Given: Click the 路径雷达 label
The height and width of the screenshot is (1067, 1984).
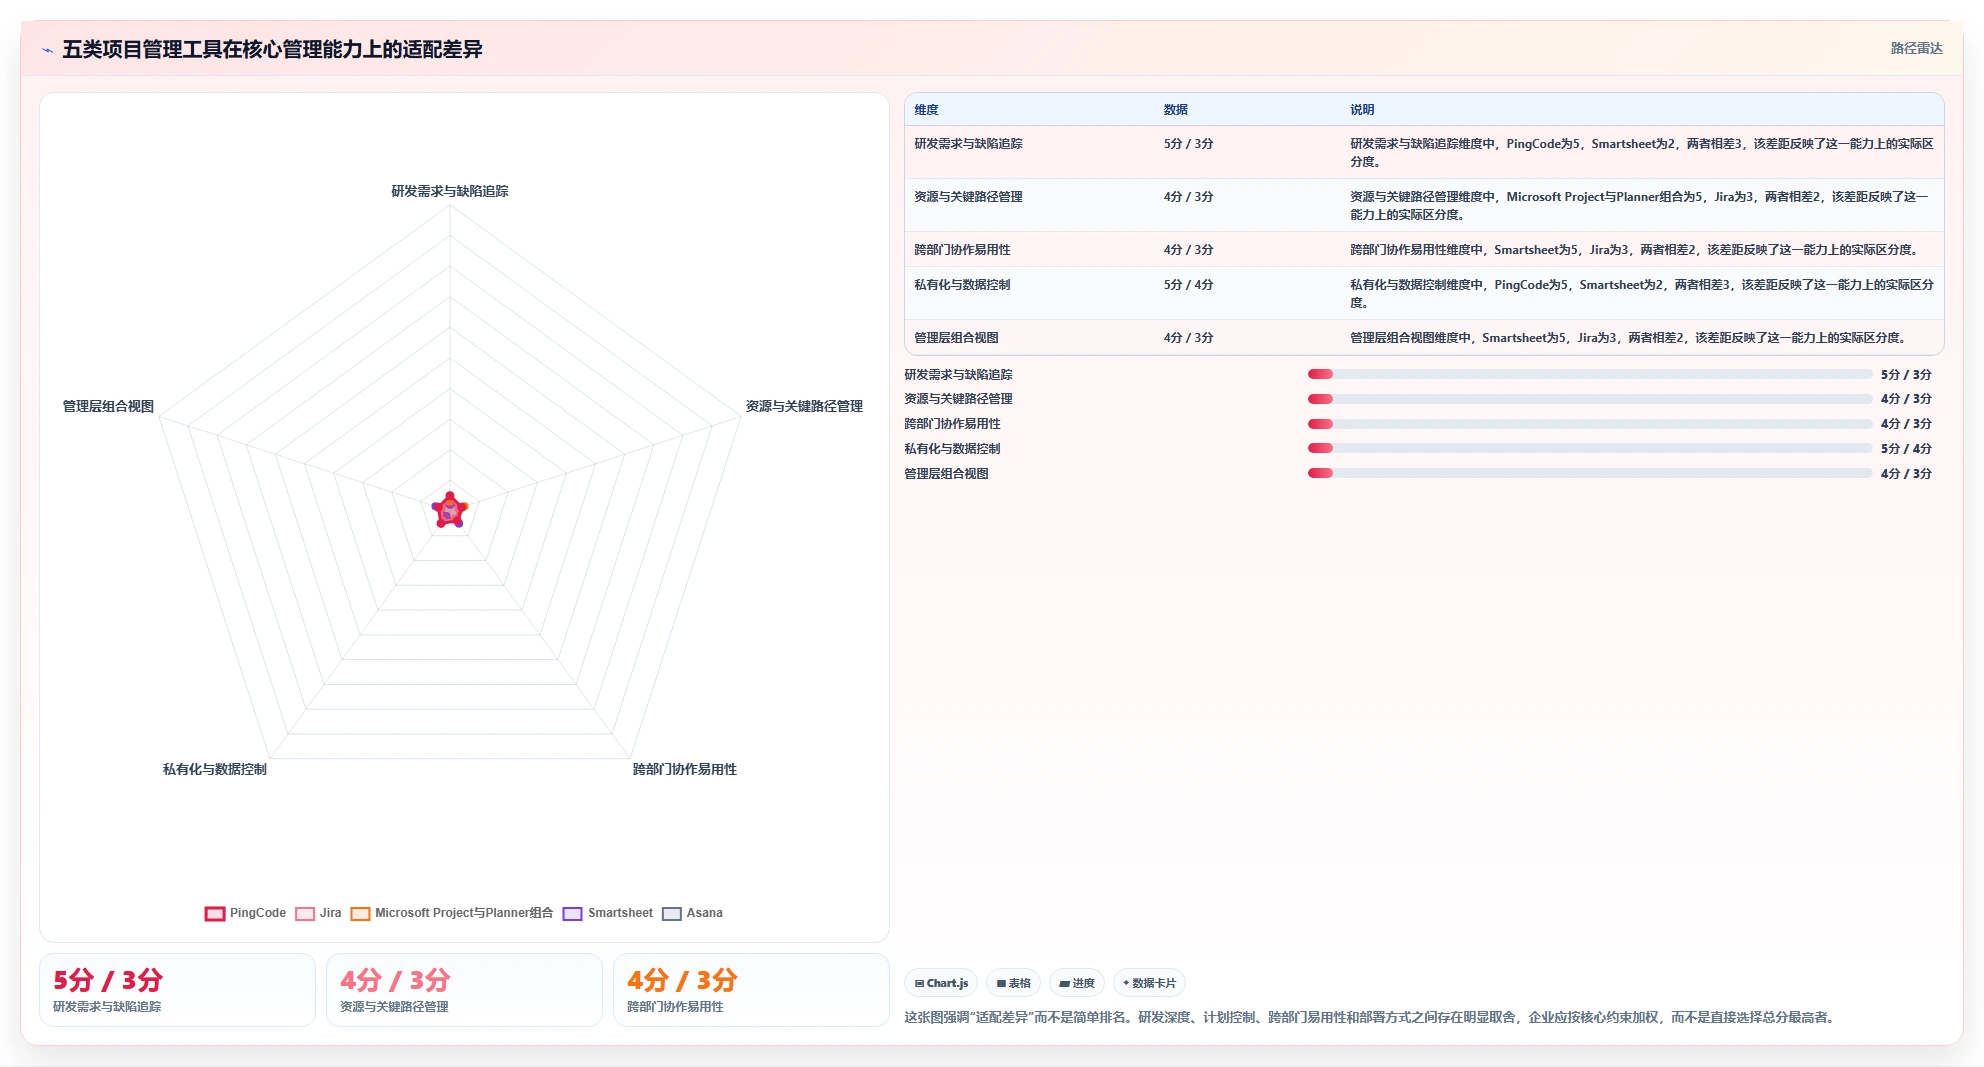Looking at the screenshot, I should pyautogui.click(x=1916, y=48).
